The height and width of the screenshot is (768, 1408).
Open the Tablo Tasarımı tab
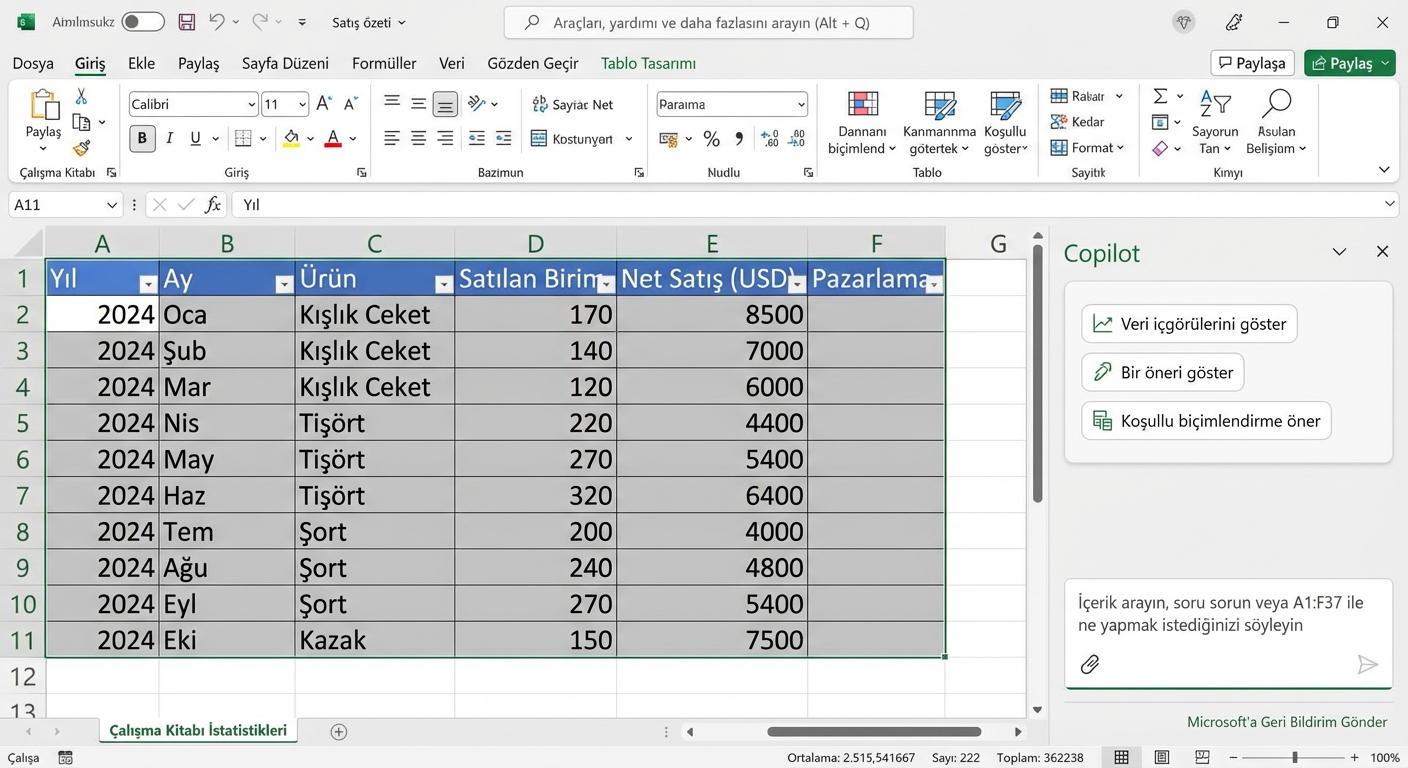coord(647,62)
